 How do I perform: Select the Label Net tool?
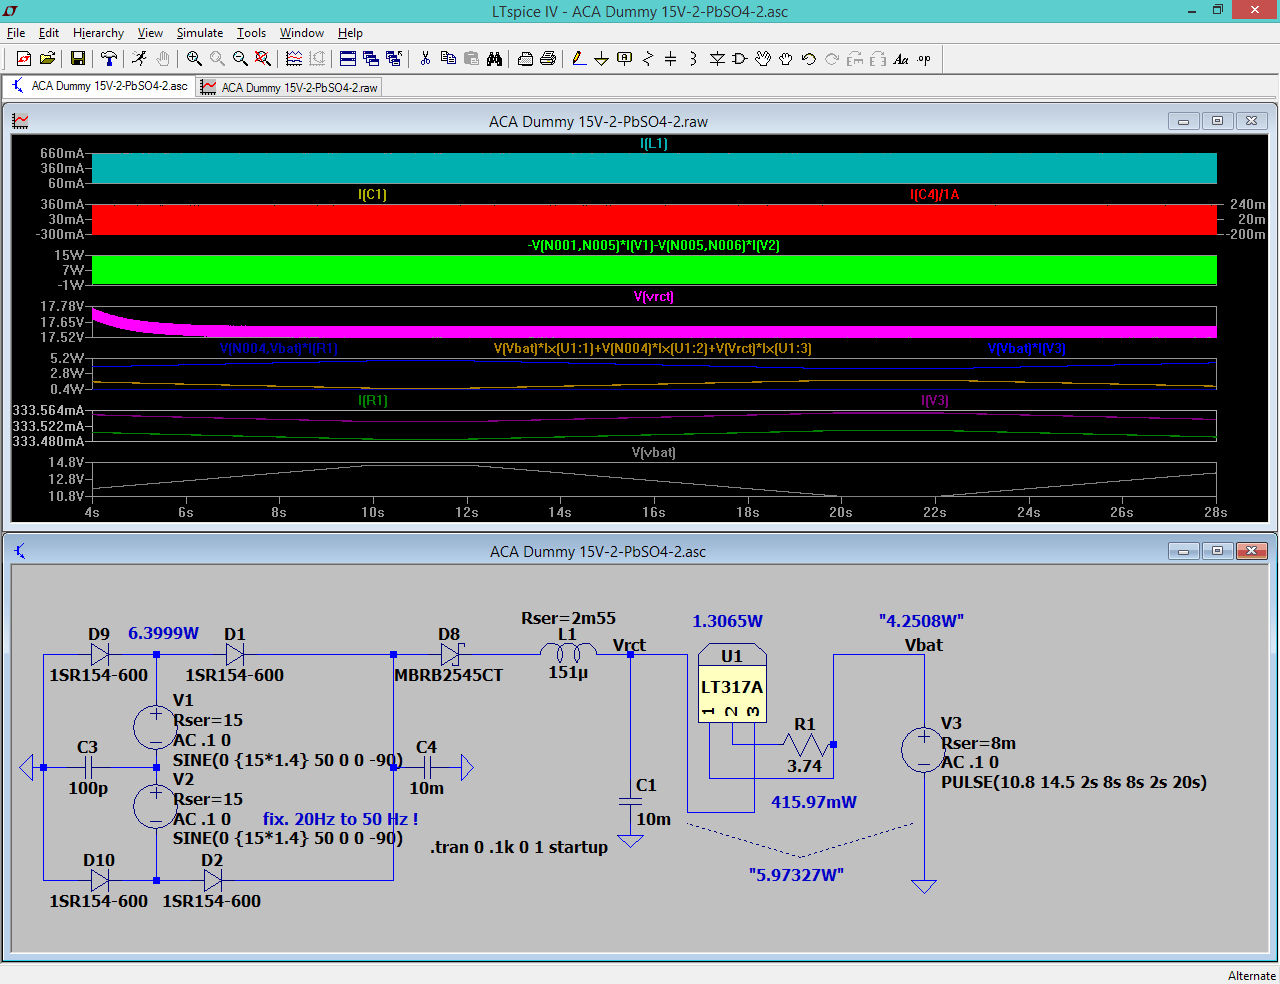[x=625, y=59]
